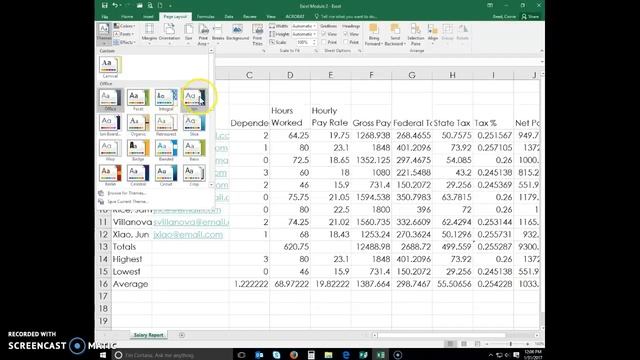Screen dimensions: 640x360
Task: Toggle the Headings Print checkbox
Action: point(346,42)
